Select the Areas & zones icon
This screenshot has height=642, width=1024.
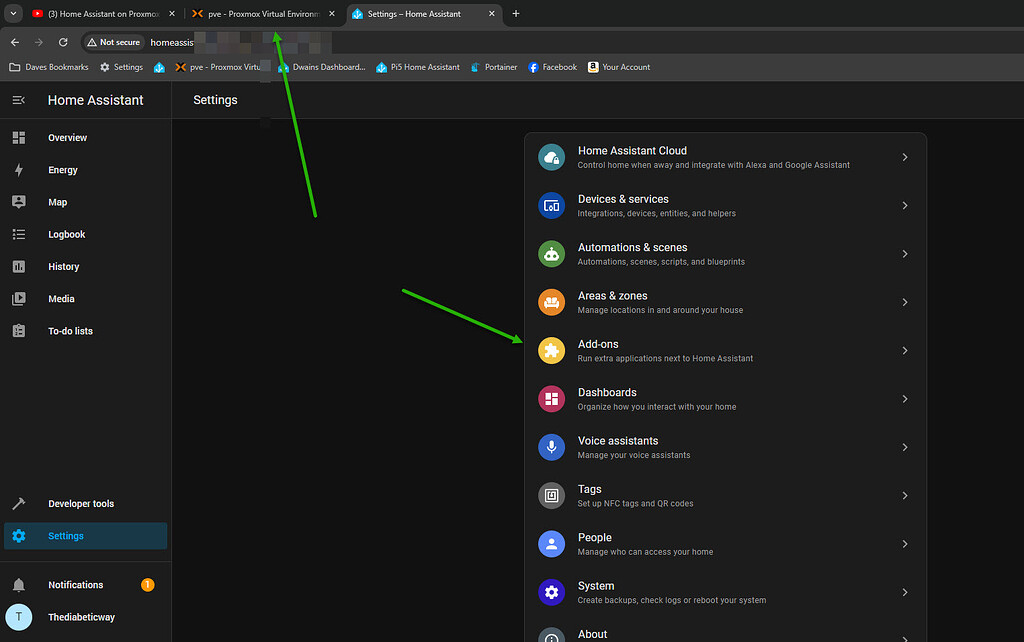tap(551, 301)
